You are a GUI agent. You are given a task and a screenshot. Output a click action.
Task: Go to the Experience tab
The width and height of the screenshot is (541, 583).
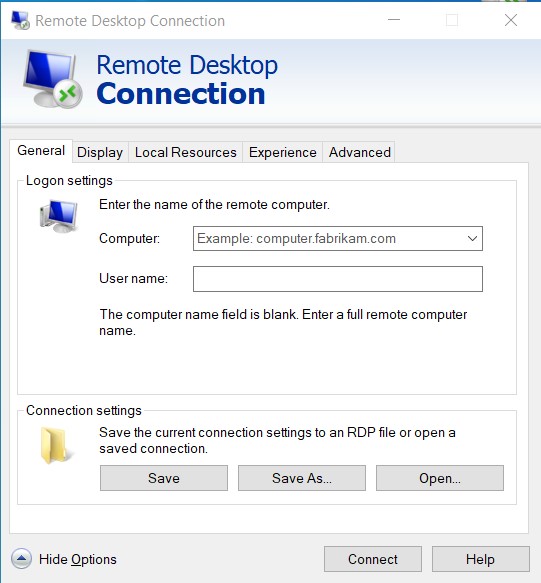tap(283, 152)
